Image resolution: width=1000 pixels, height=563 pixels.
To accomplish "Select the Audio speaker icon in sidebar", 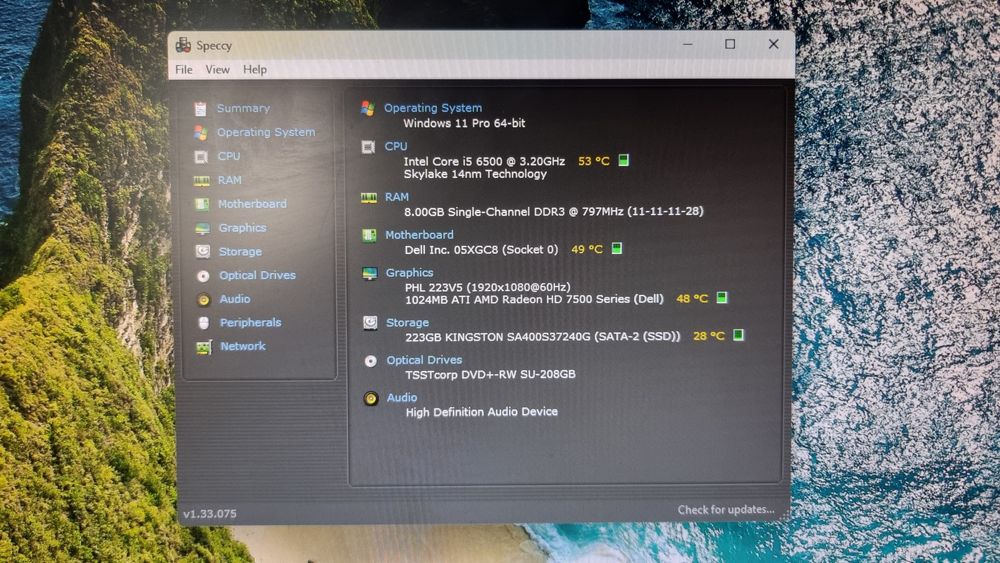I will tap(203, 300).
